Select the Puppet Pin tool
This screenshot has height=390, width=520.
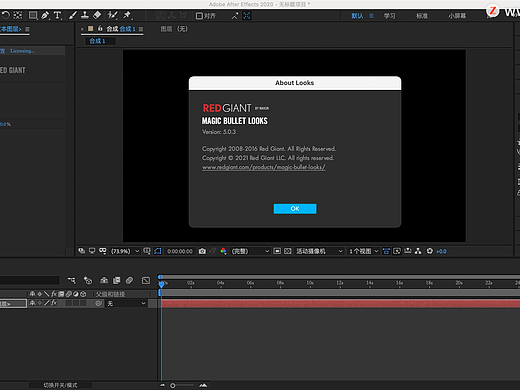[127, 15]
